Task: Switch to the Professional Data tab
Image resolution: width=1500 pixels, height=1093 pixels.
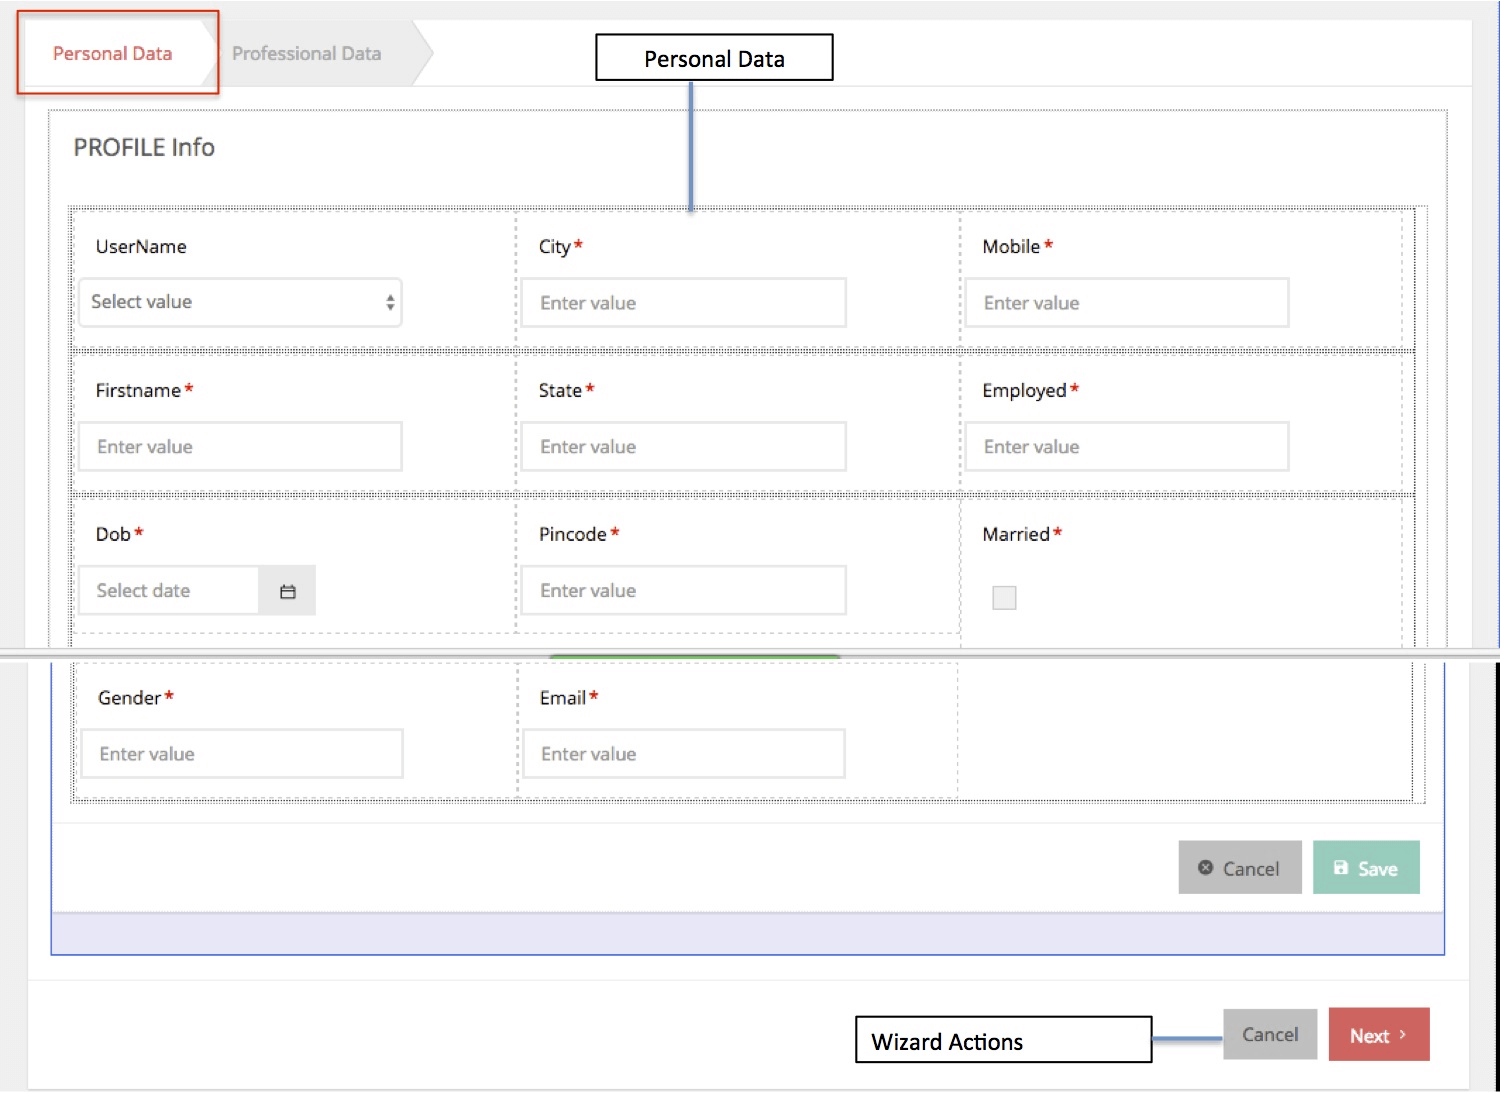Action: [306, 52]
